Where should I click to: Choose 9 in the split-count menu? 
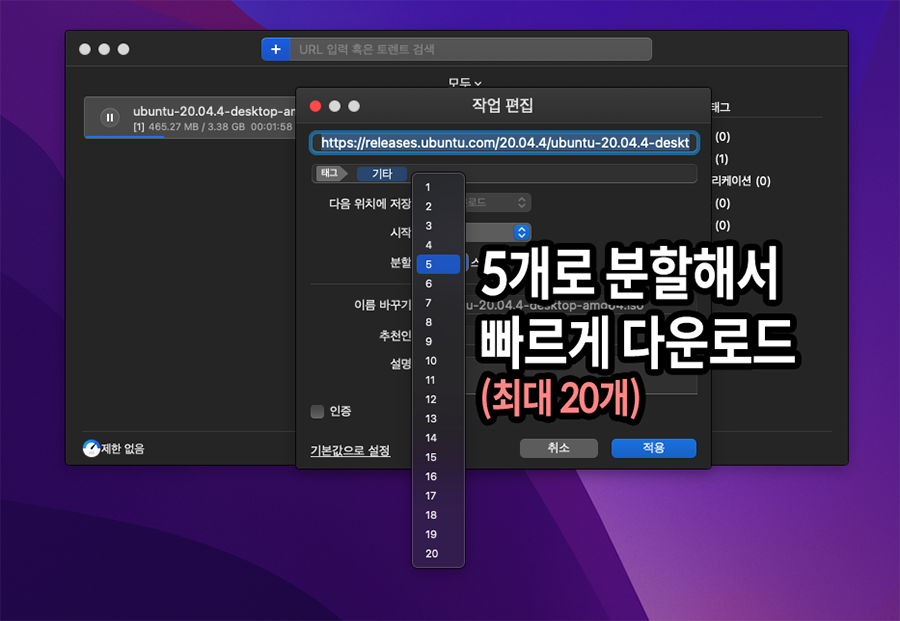click(439, 341)
